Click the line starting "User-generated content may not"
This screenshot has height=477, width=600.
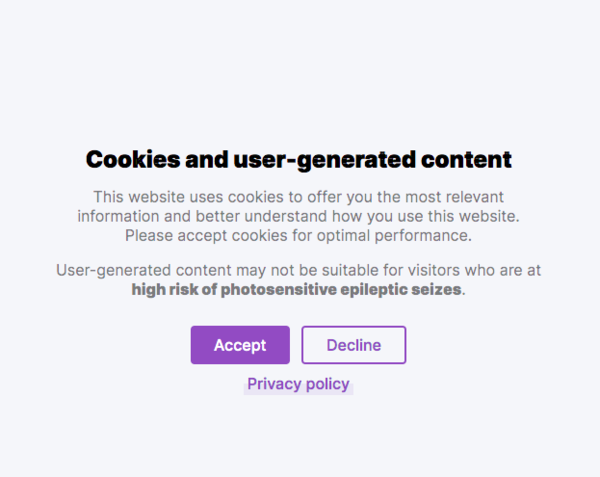tap(298, 270)
